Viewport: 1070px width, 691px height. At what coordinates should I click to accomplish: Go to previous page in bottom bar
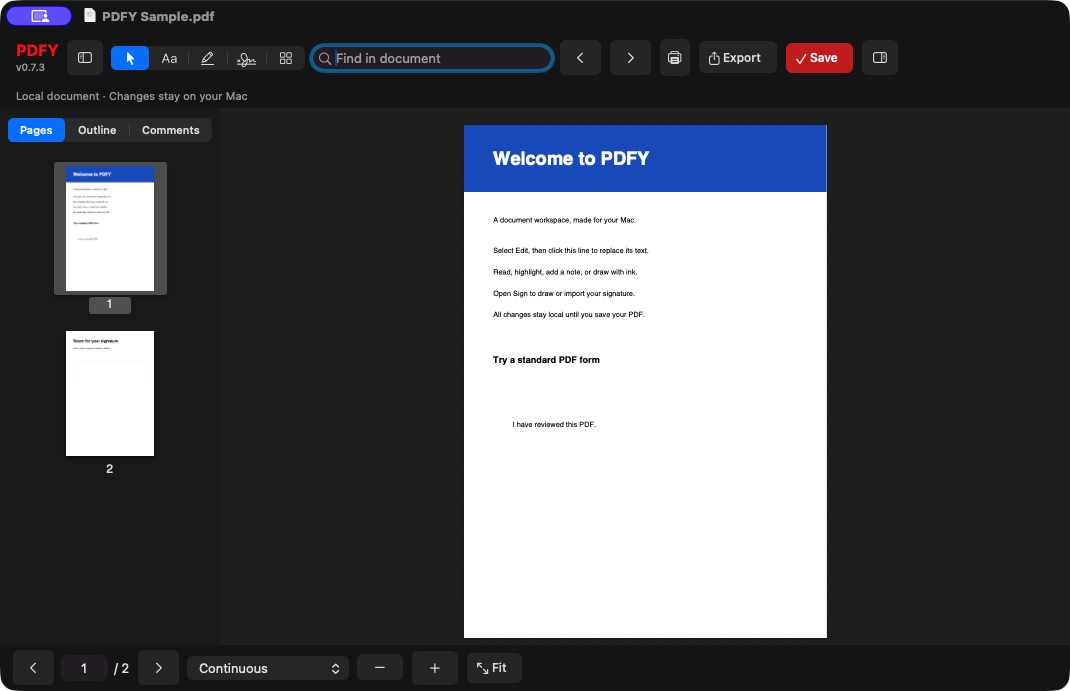(x=33, y=668)
